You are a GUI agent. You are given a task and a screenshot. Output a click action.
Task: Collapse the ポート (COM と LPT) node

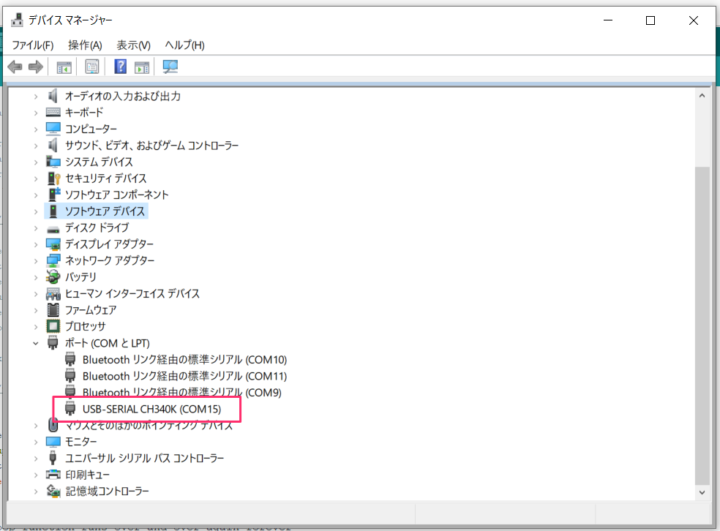click(x=36, y=343)
